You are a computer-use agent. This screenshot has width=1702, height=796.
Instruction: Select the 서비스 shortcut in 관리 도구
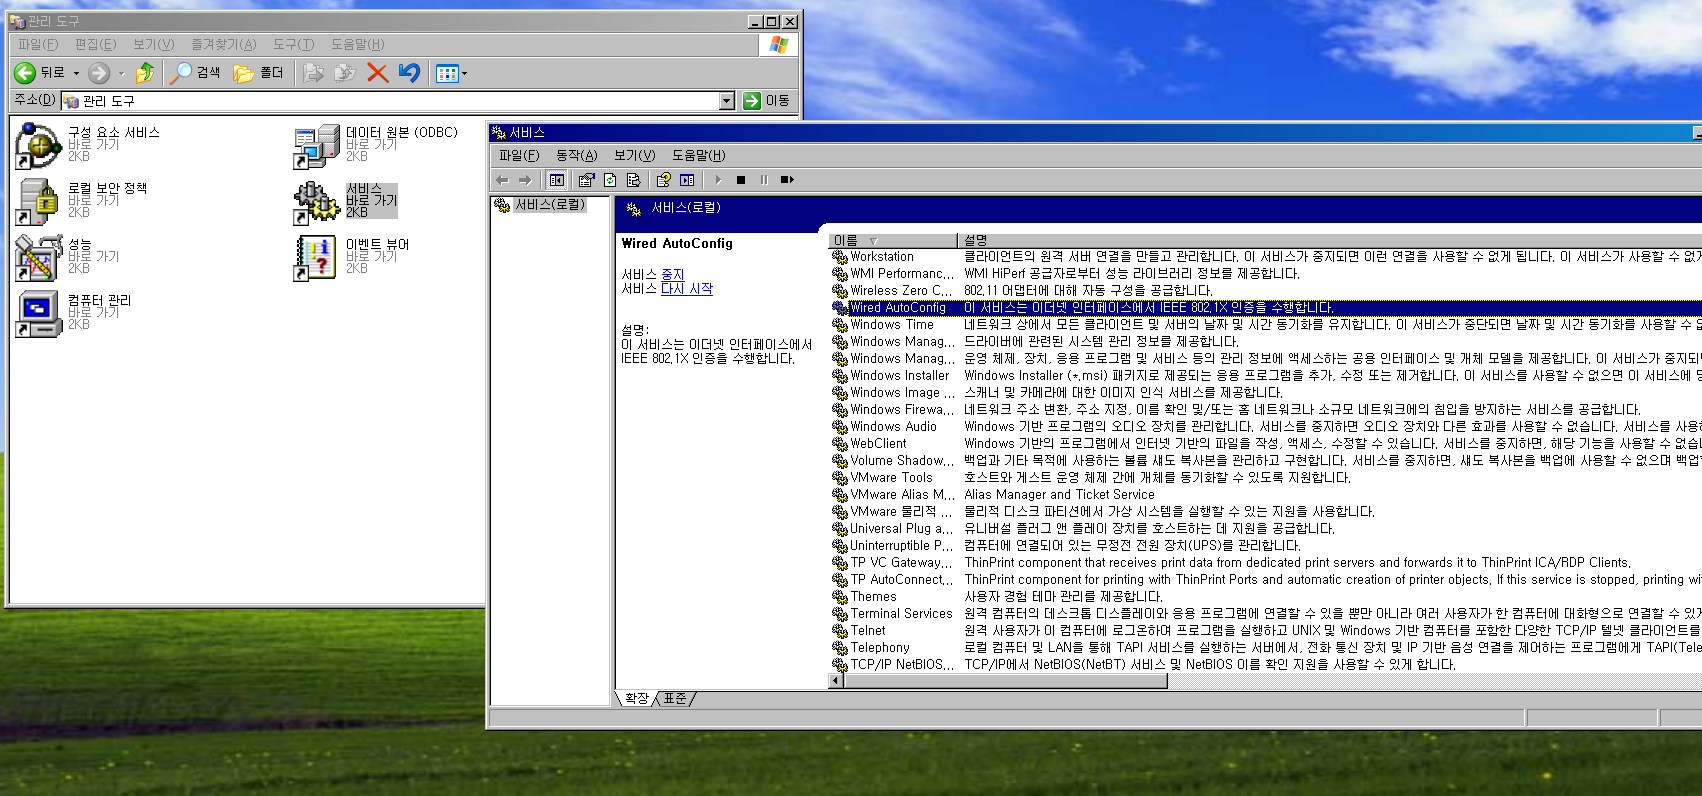pyautogui.click(x=346, y=201)
